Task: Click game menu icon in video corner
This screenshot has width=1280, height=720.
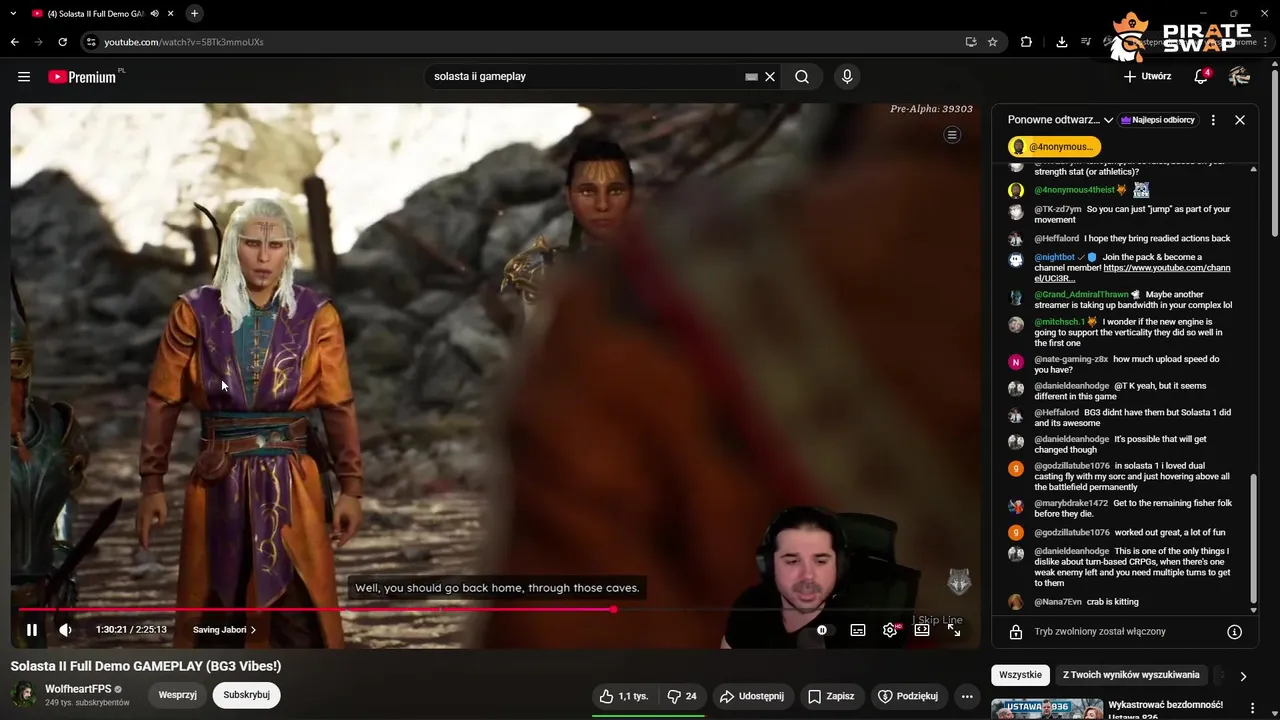Action: pyautogui.click(x=952, y=134)
